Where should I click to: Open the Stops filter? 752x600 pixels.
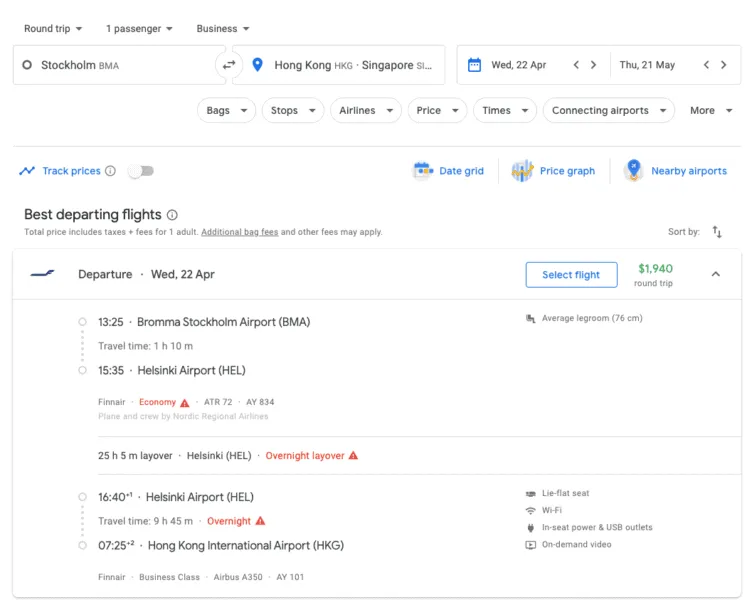293,110
